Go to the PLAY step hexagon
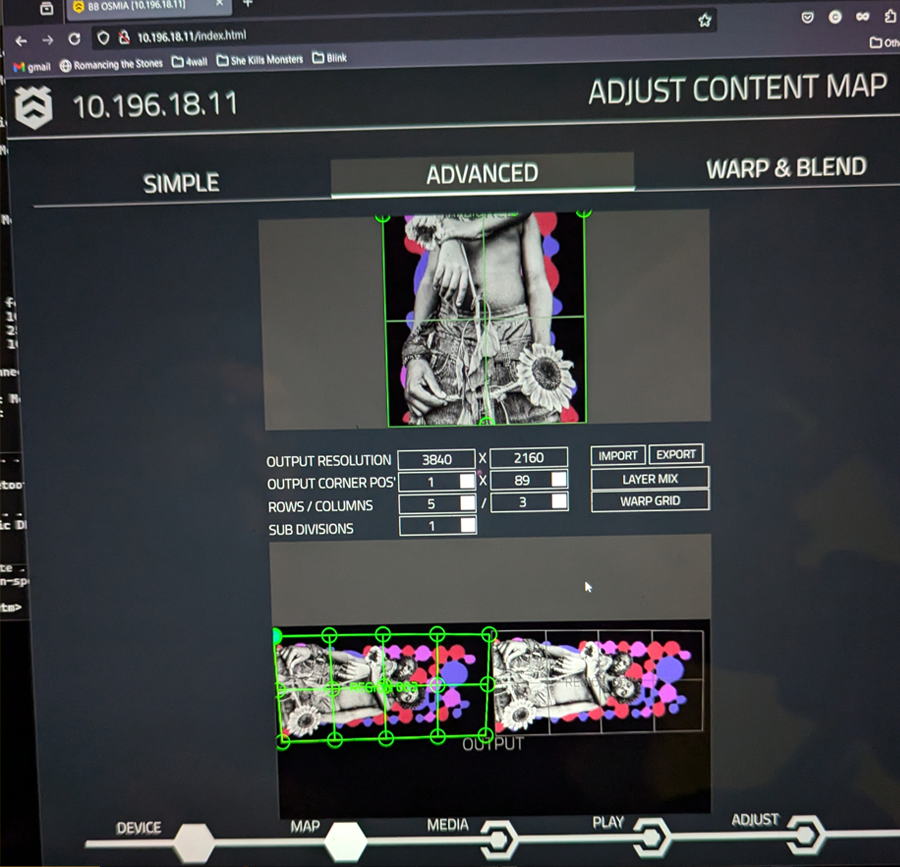 tap(651, 834)
